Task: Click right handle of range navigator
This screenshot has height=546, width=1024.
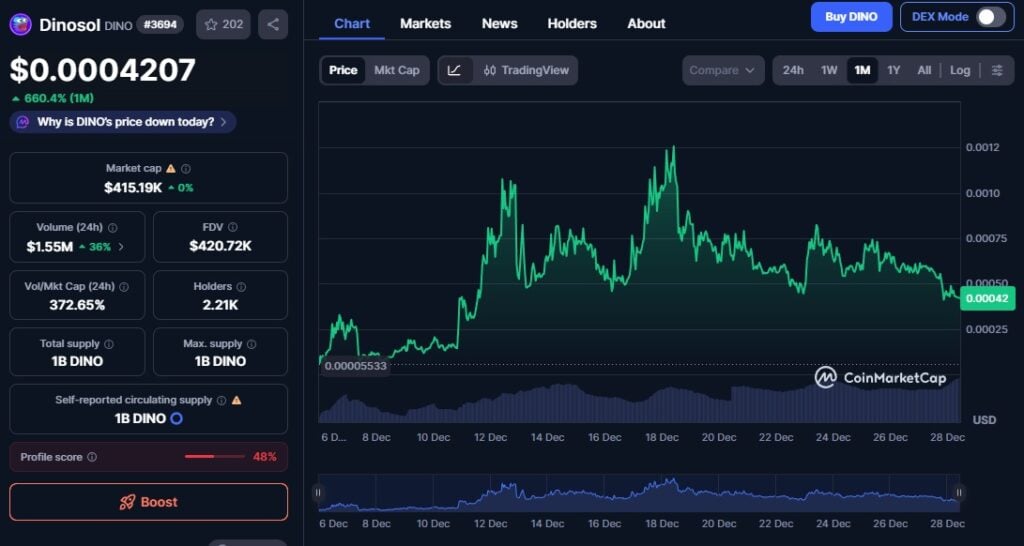Action: 959,492
